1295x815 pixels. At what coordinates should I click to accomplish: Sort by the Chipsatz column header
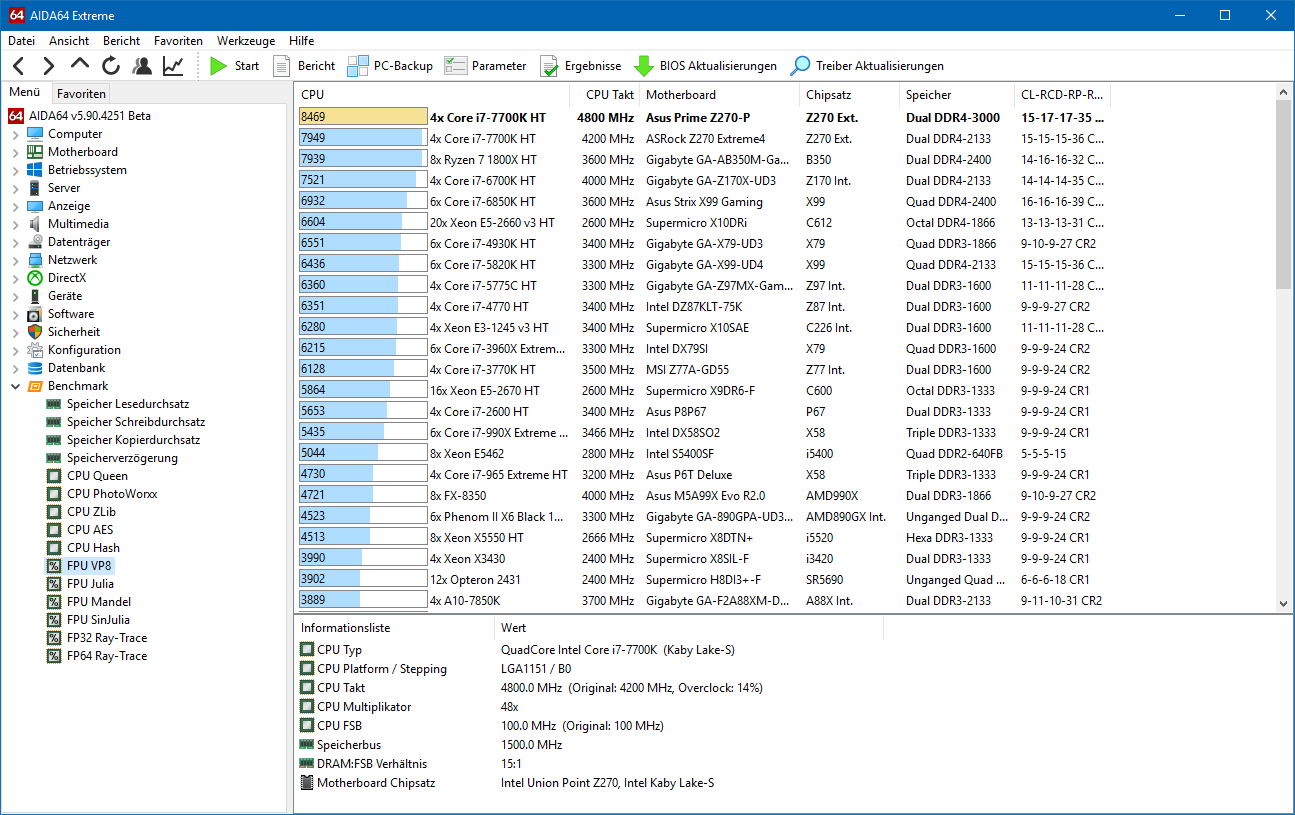849,95
